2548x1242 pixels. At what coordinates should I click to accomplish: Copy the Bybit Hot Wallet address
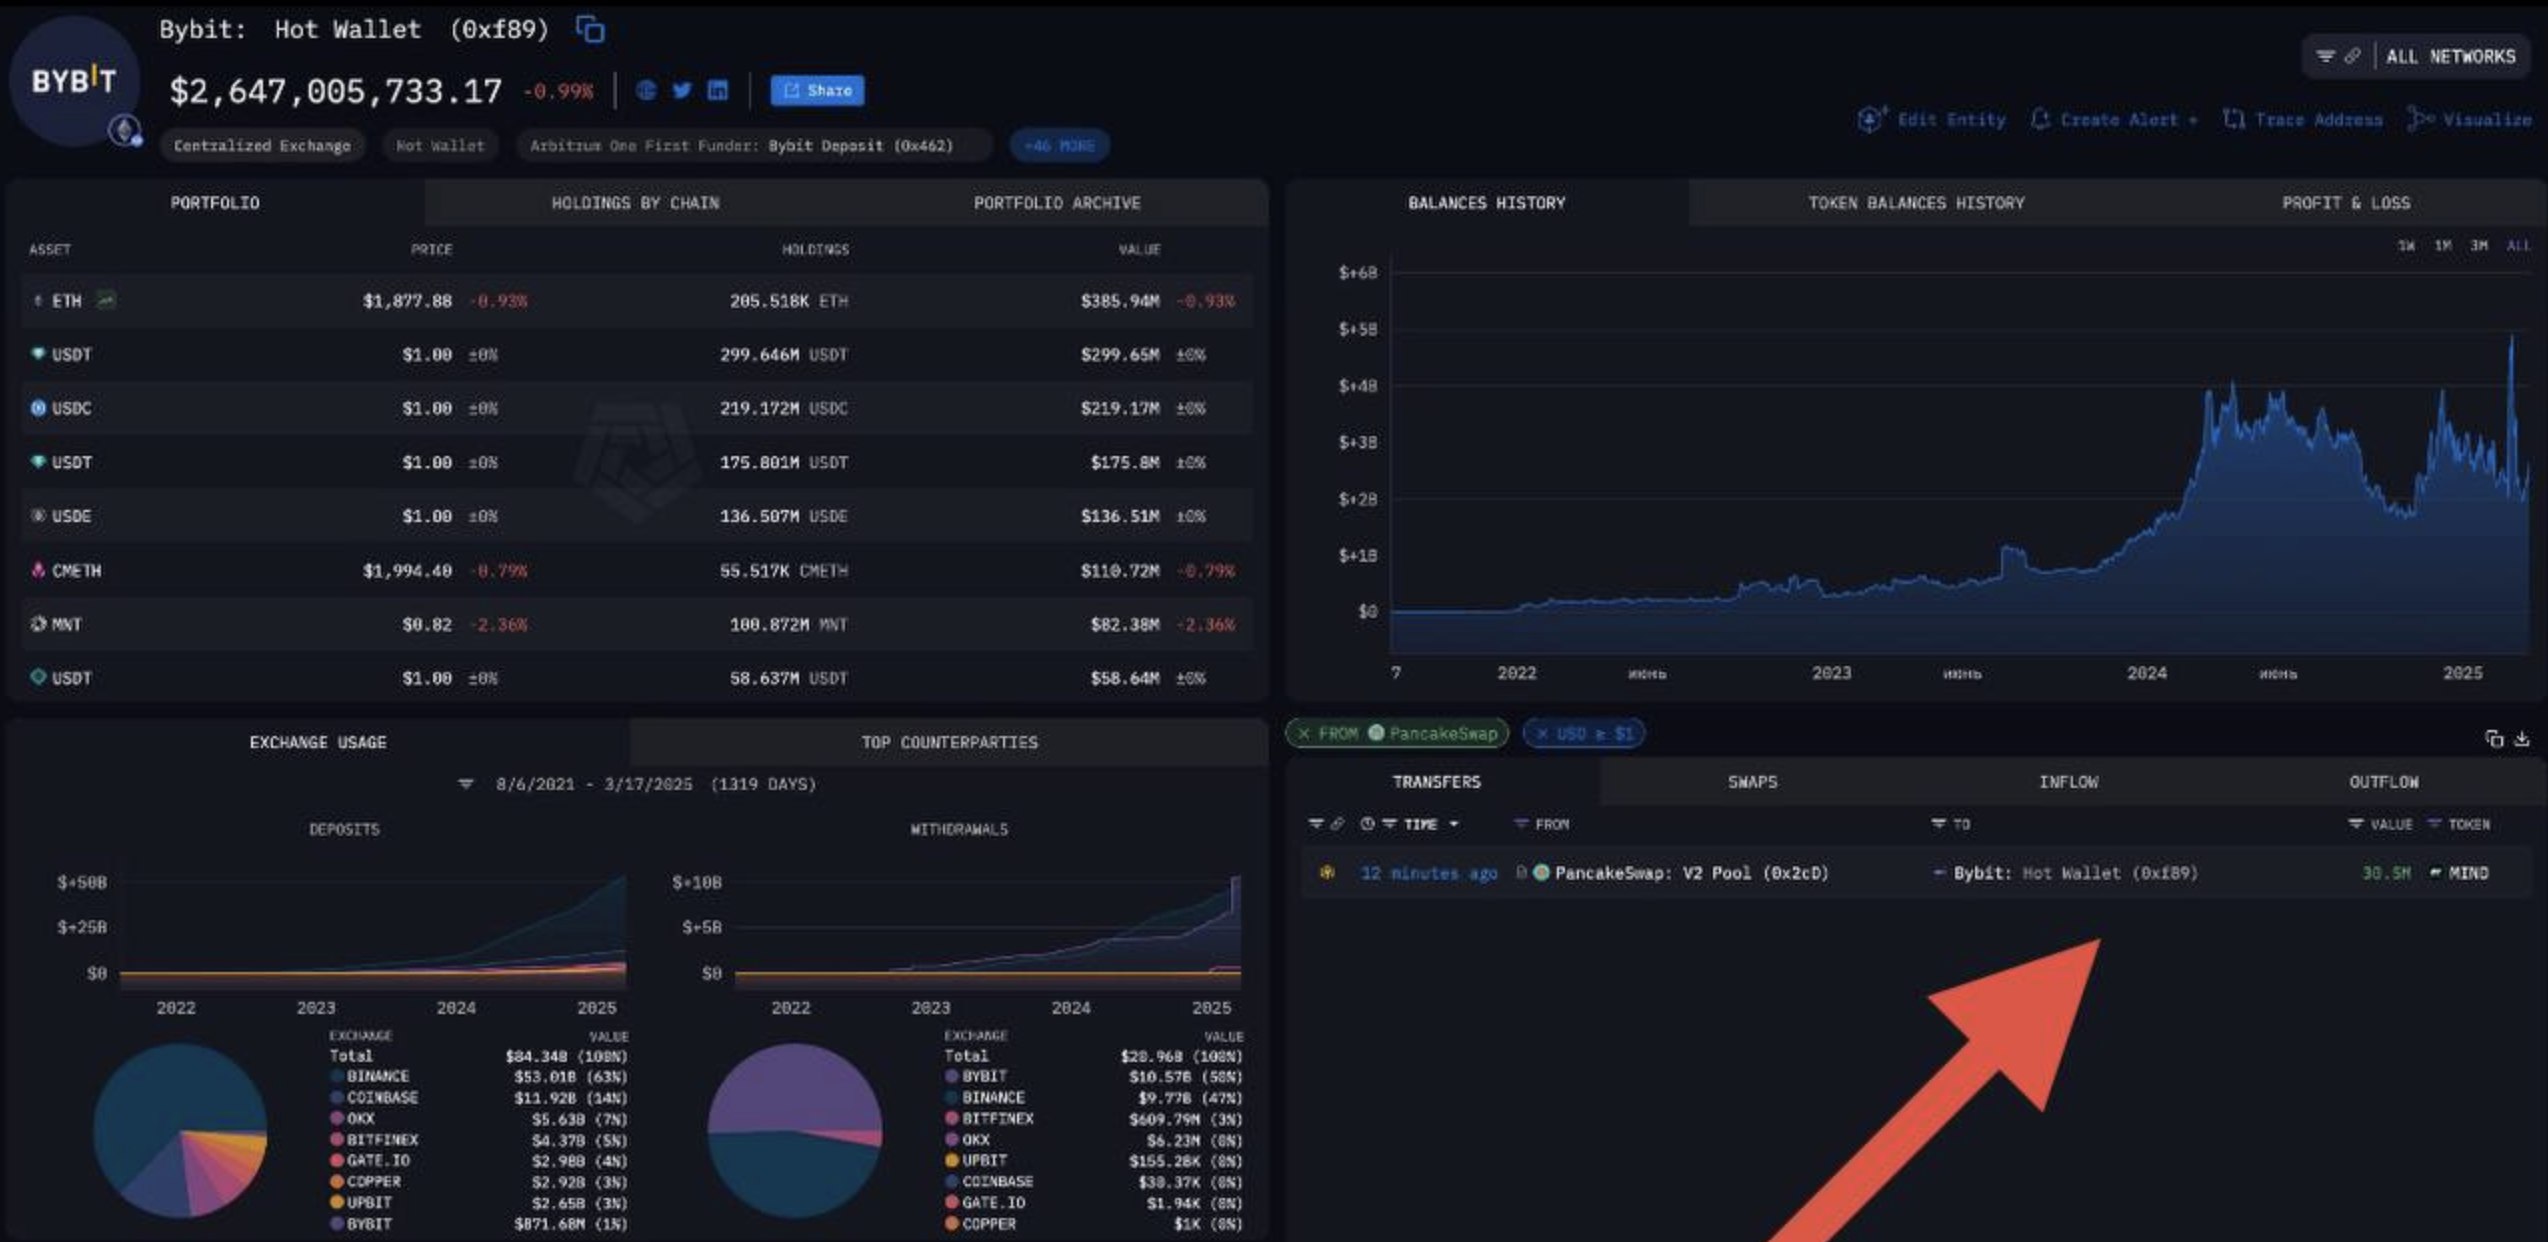[590, 30]
